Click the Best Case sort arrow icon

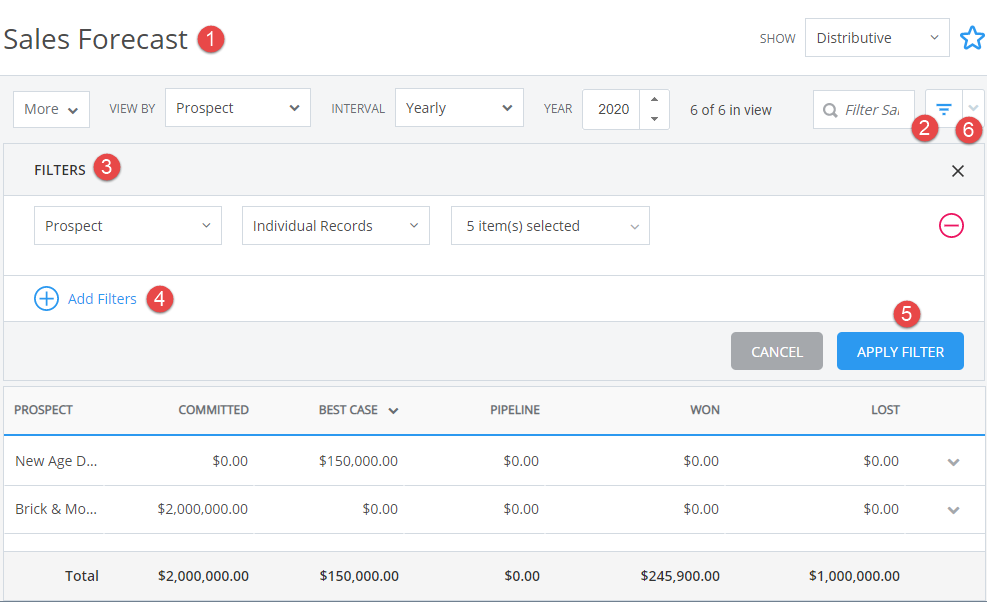tap(393, 411)
